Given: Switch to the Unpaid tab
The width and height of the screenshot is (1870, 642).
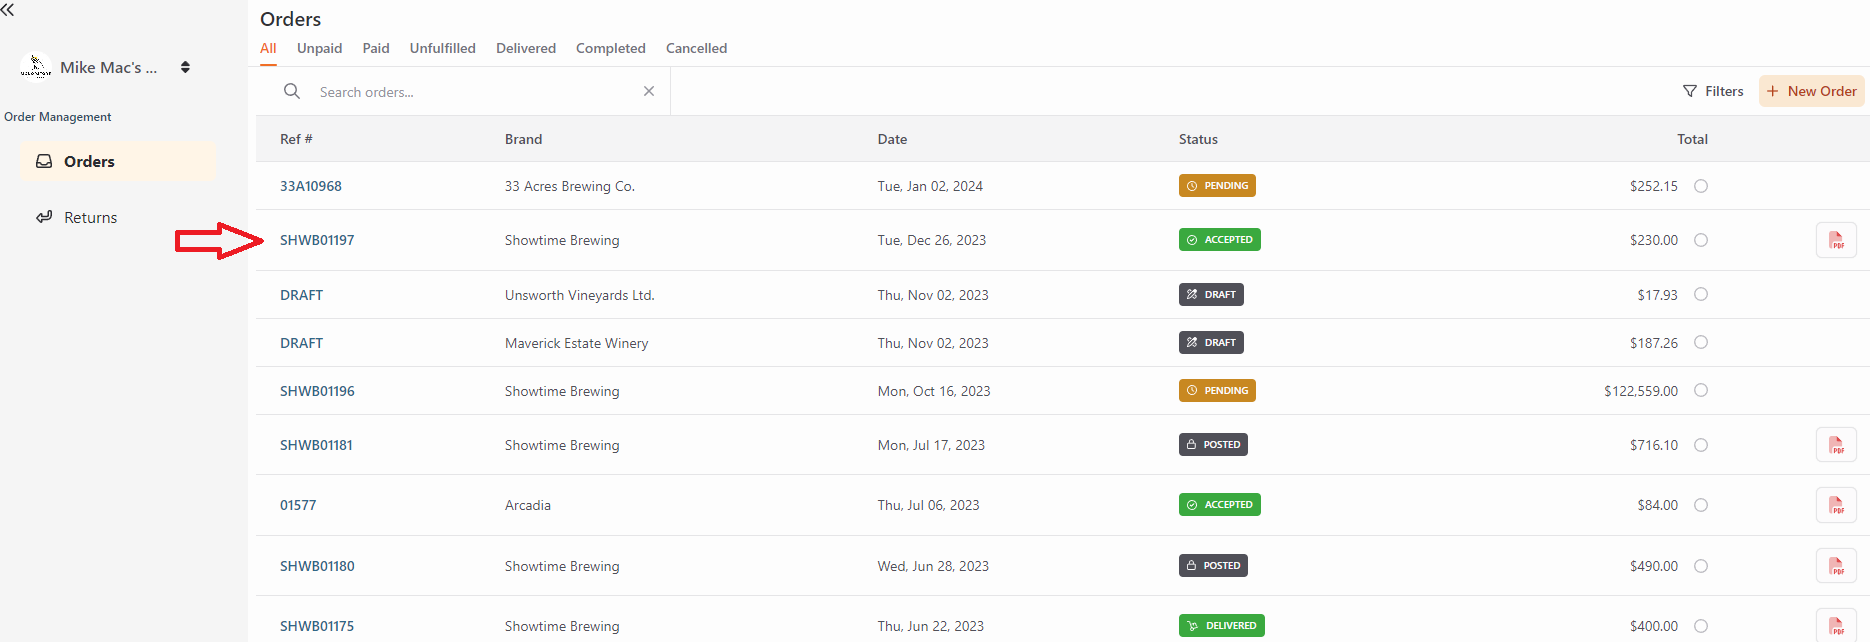Looking at the screenshot, I should click(319, 48).
